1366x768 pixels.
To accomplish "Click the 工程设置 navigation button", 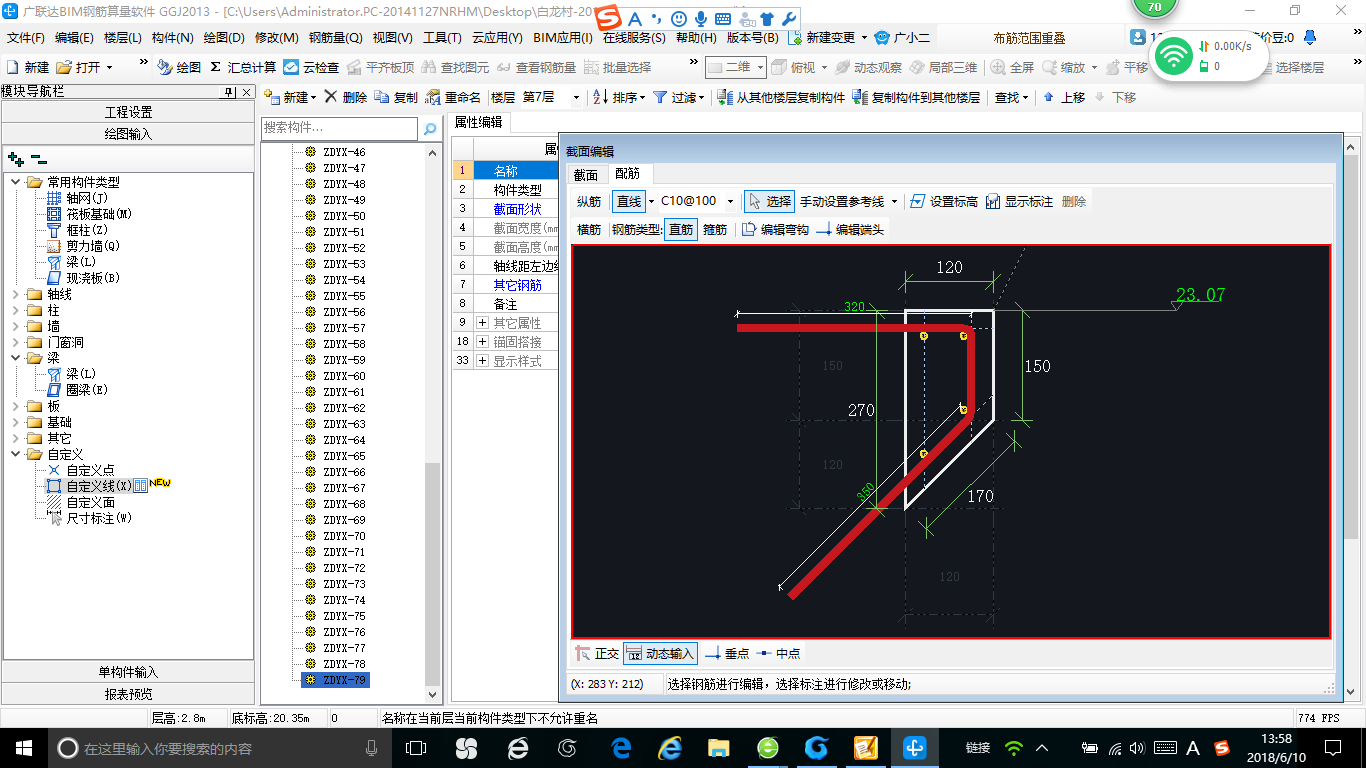I will 128,112.
